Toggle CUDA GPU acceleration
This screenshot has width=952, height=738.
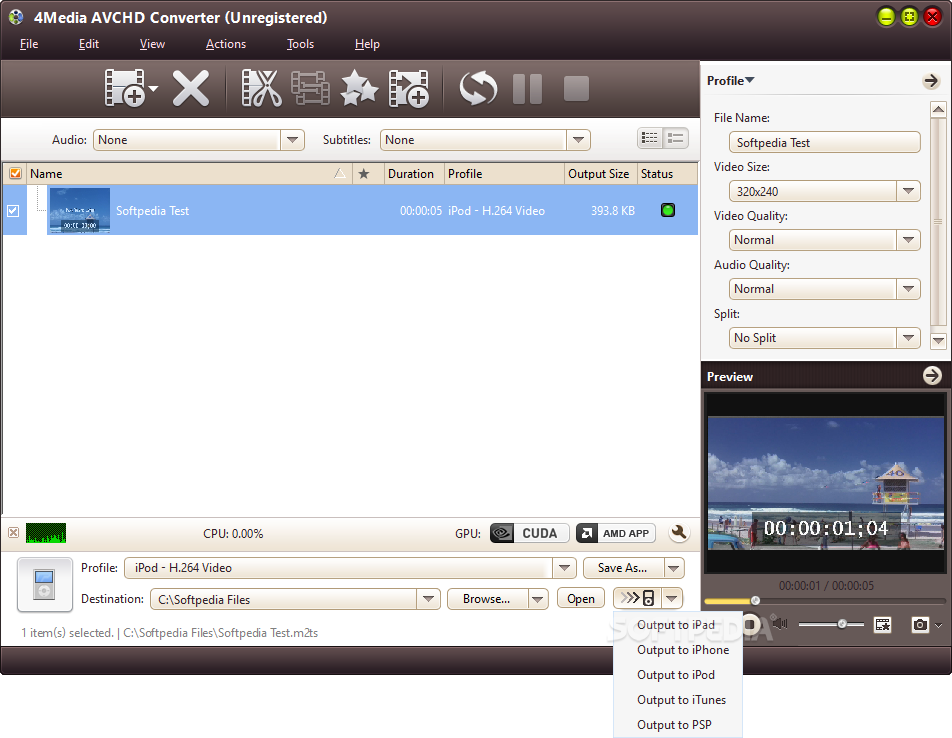click(x=529, y=533)
